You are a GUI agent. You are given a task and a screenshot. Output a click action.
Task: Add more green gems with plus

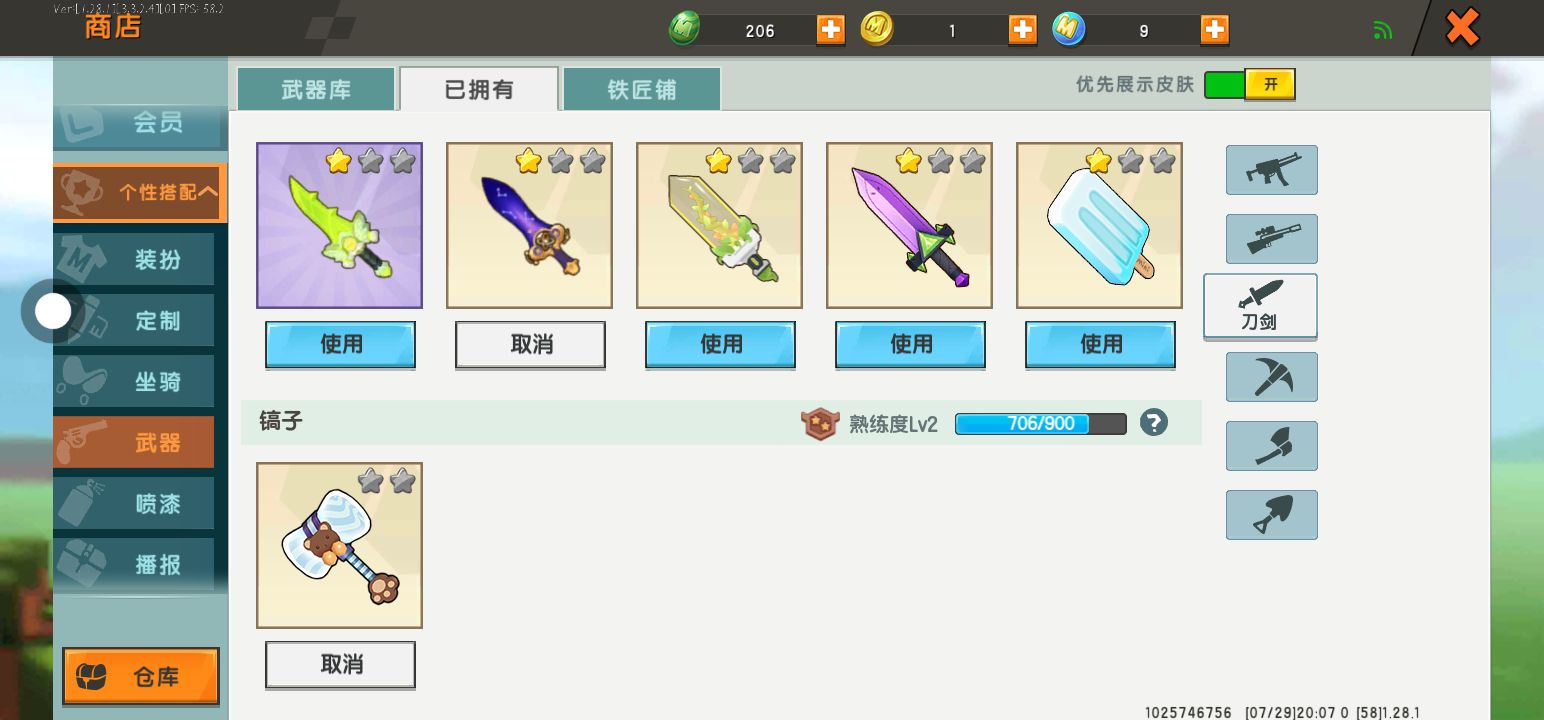830,30
